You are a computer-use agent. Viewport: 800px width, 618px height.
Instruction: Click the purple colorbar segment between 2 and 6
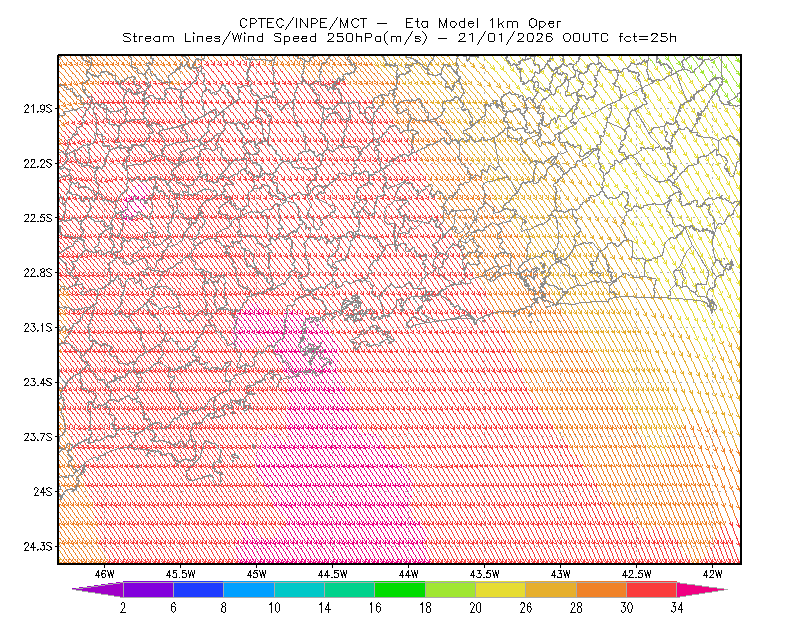pyautogui.click(x=148, y=589)
